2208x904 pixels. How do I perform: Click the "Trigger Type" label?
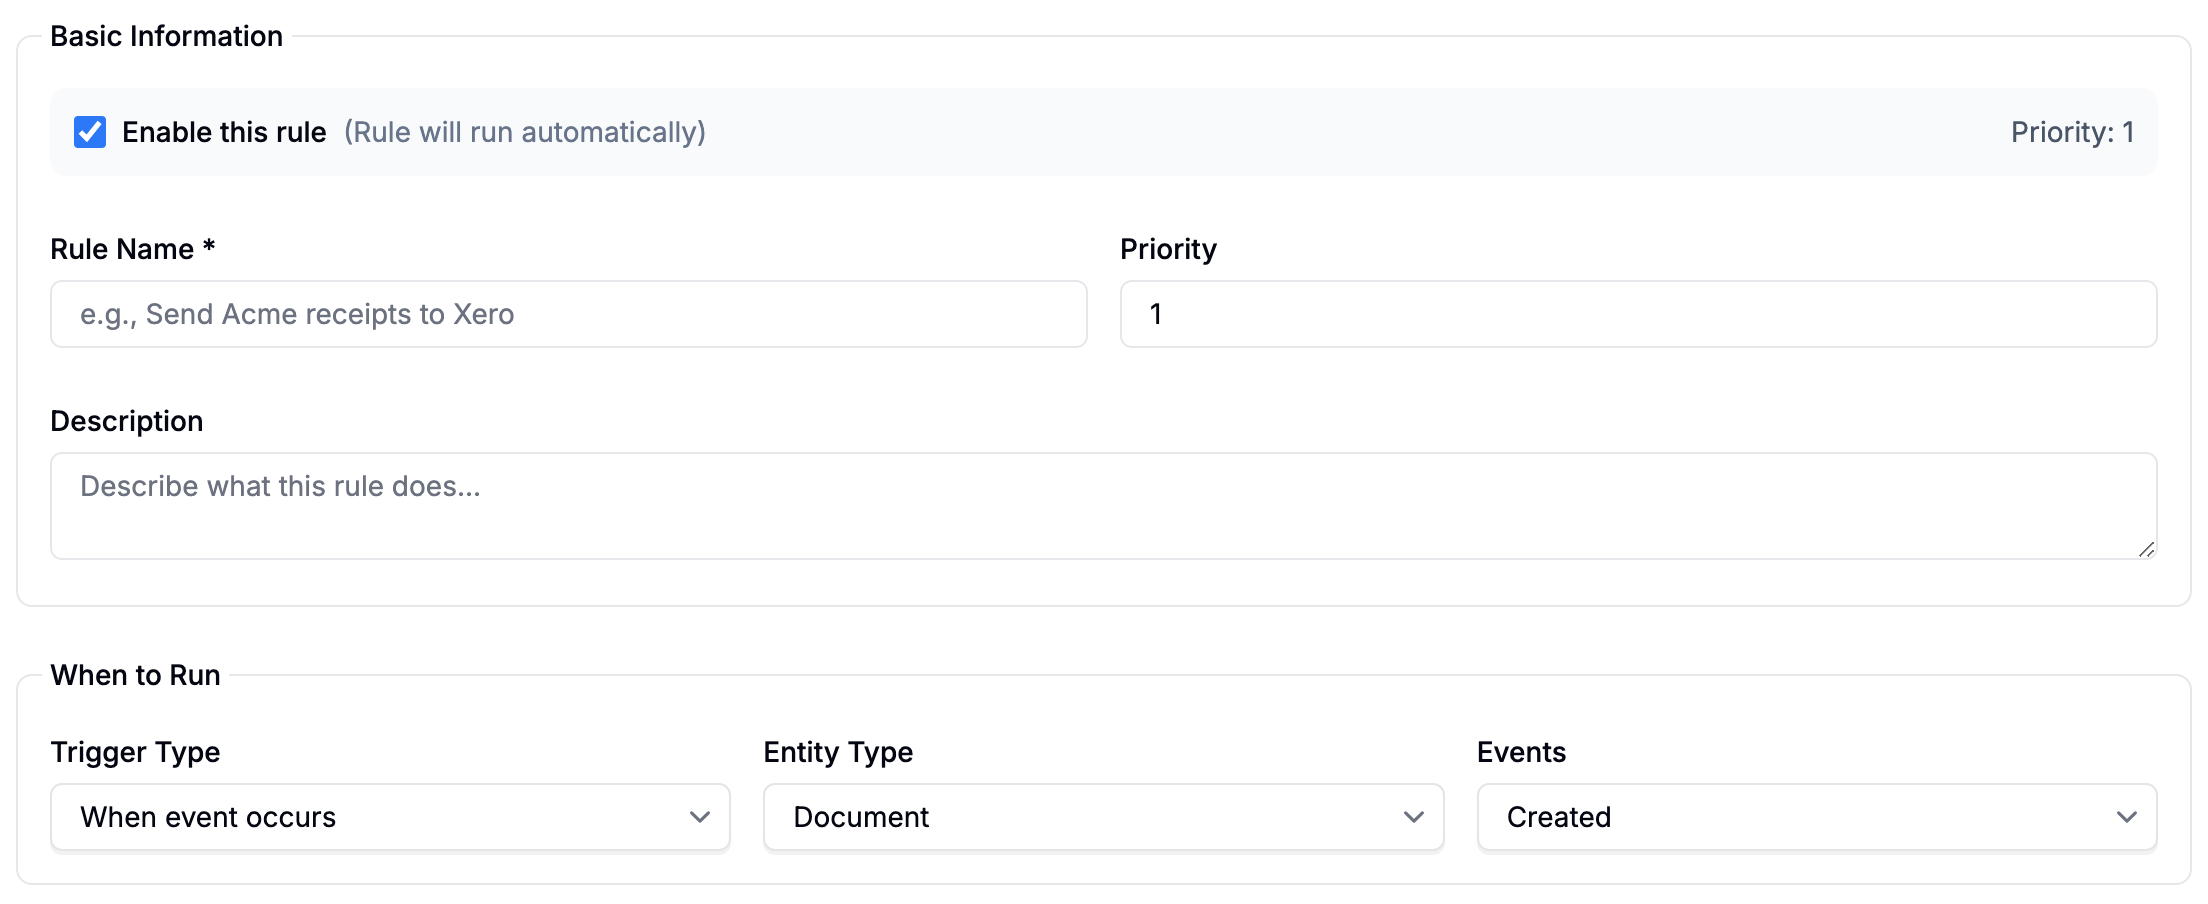click(135, 752)
